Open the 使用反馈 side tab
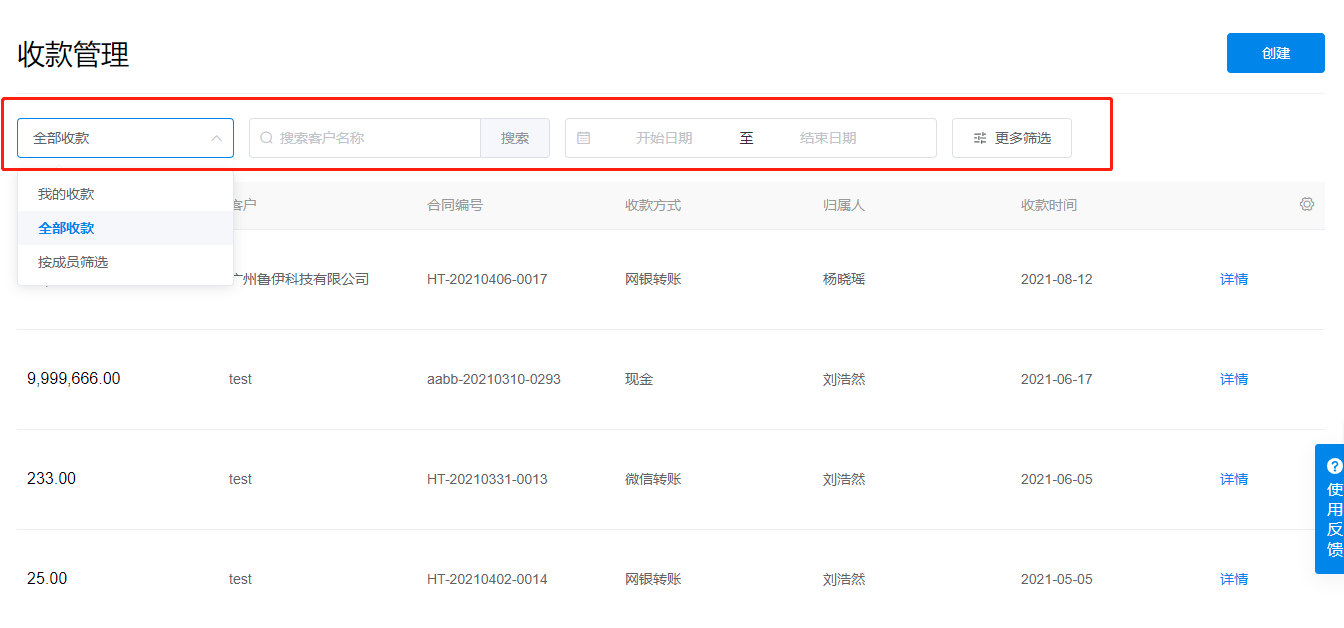 (1334, 519)
